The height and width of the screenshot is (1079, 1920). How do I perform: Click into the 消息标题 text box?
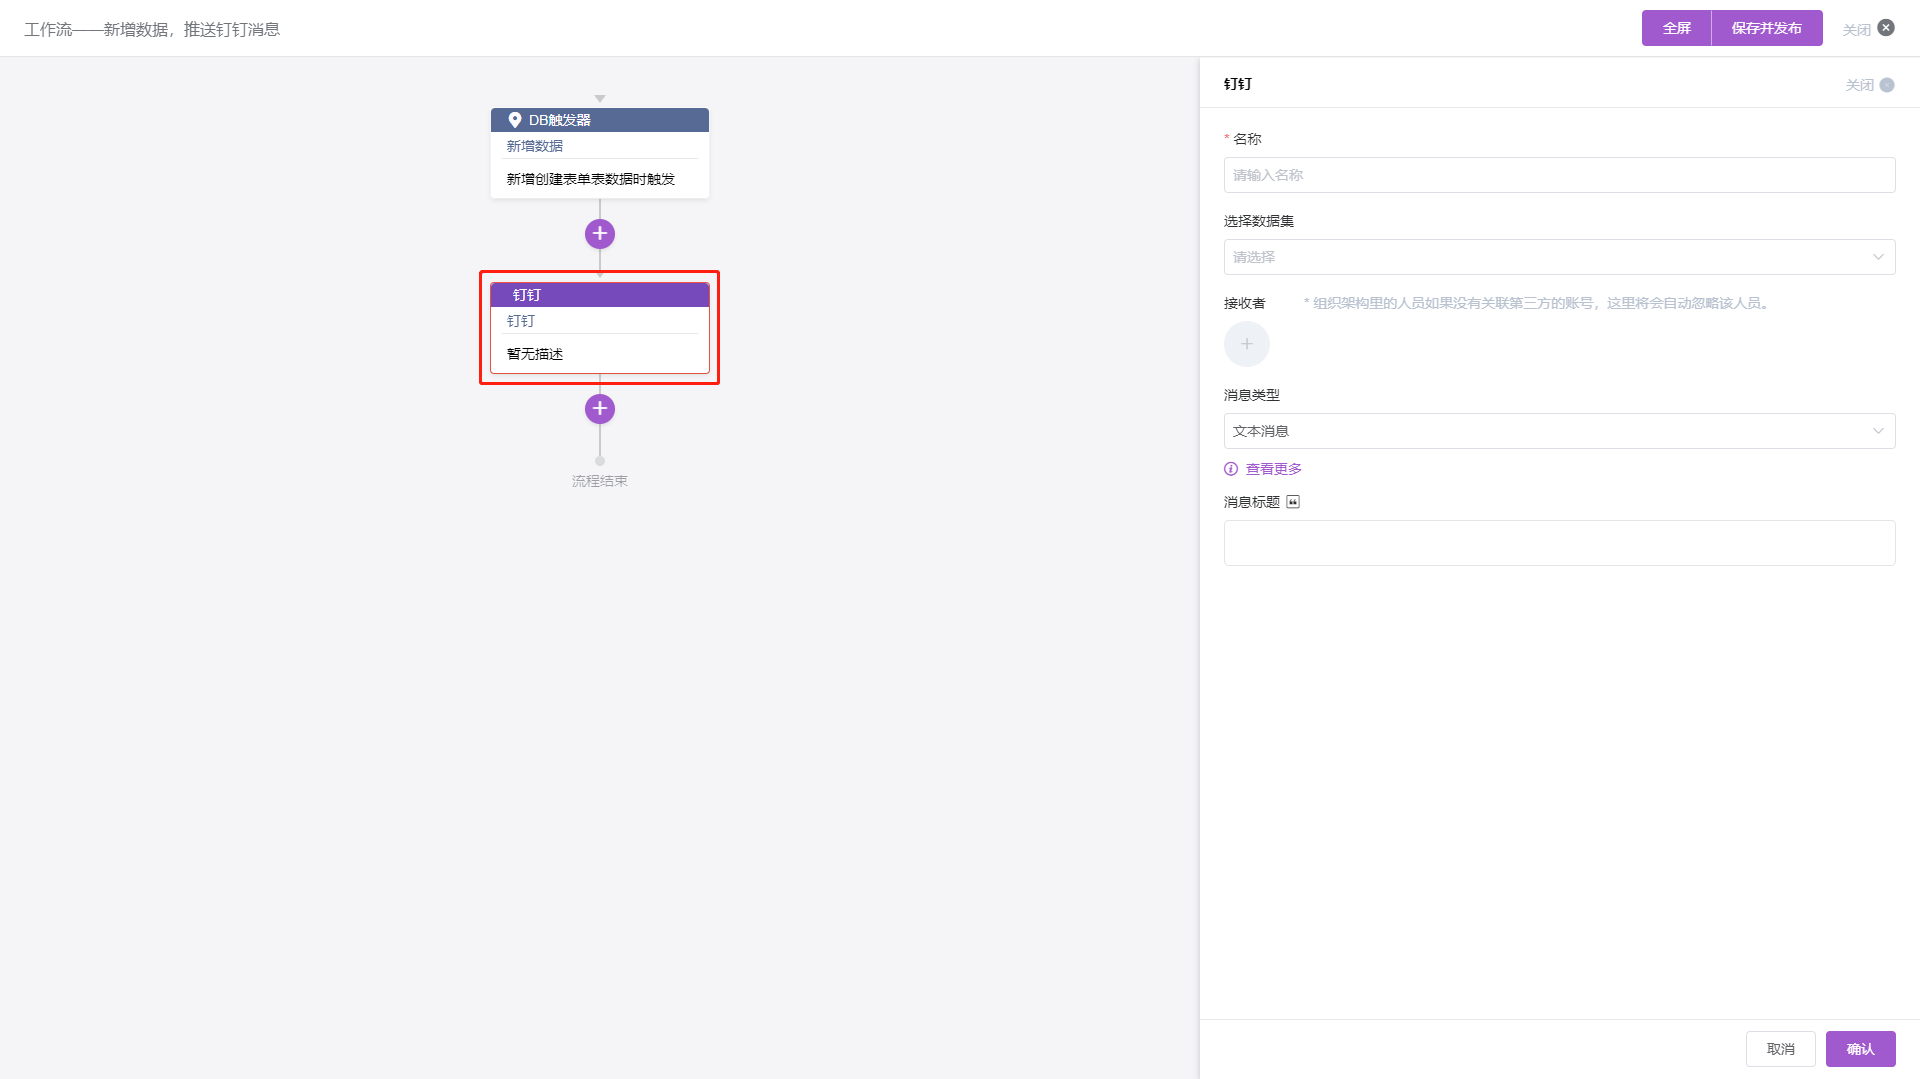coord(1558,543)
